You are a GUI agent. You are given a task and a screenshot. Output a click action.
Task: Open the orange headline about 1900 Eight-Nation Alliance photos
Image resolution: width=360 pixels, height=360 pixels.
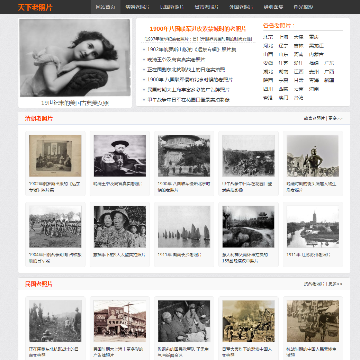tap(198, 29)
